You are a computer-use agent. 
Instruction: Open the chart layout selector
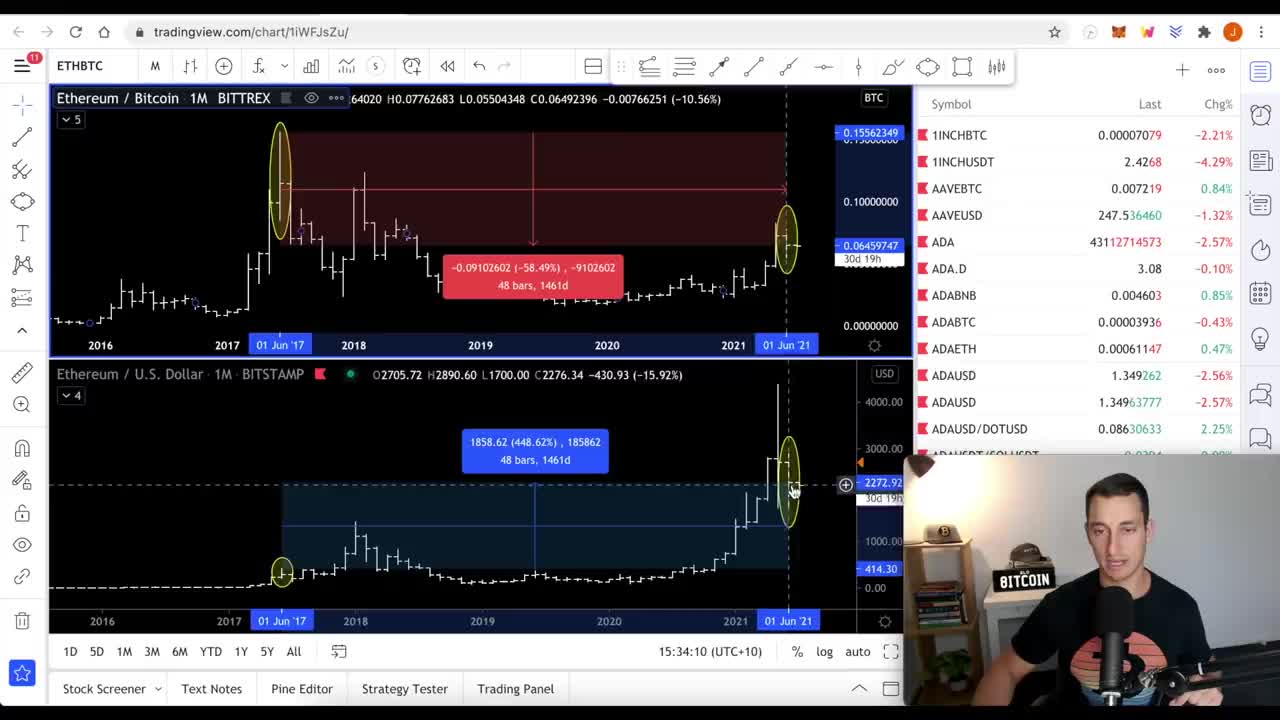point(593,66)
